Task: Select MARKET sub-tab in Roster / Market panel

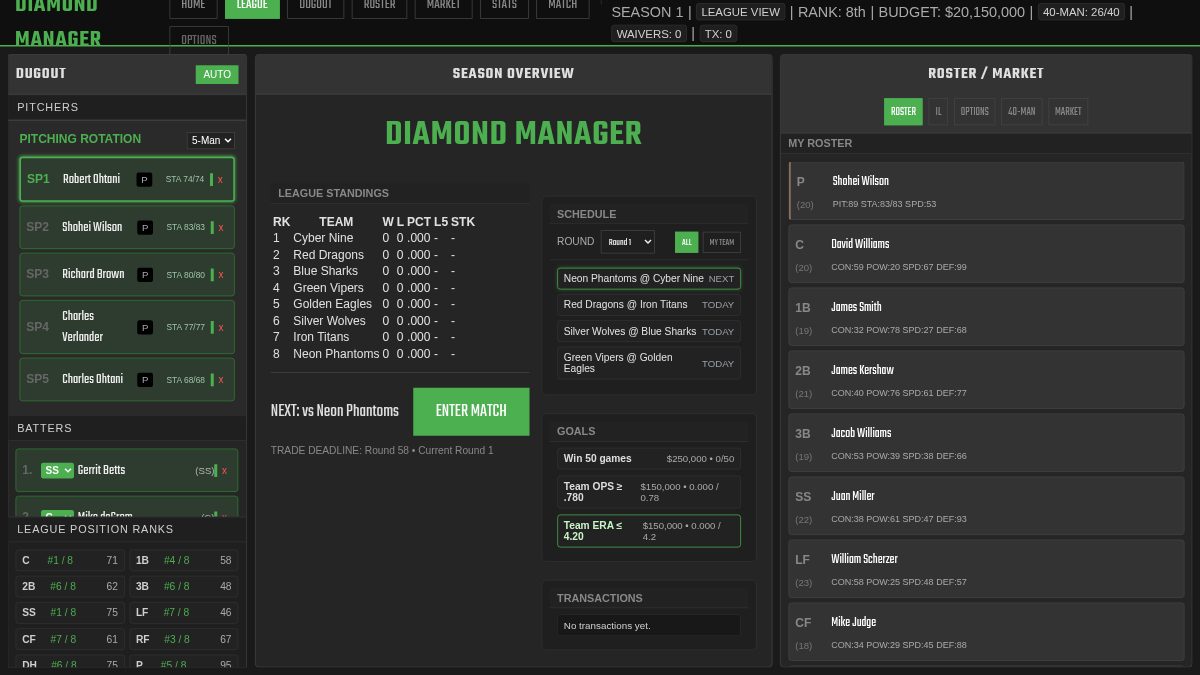Action: [x=1068, y=112]
